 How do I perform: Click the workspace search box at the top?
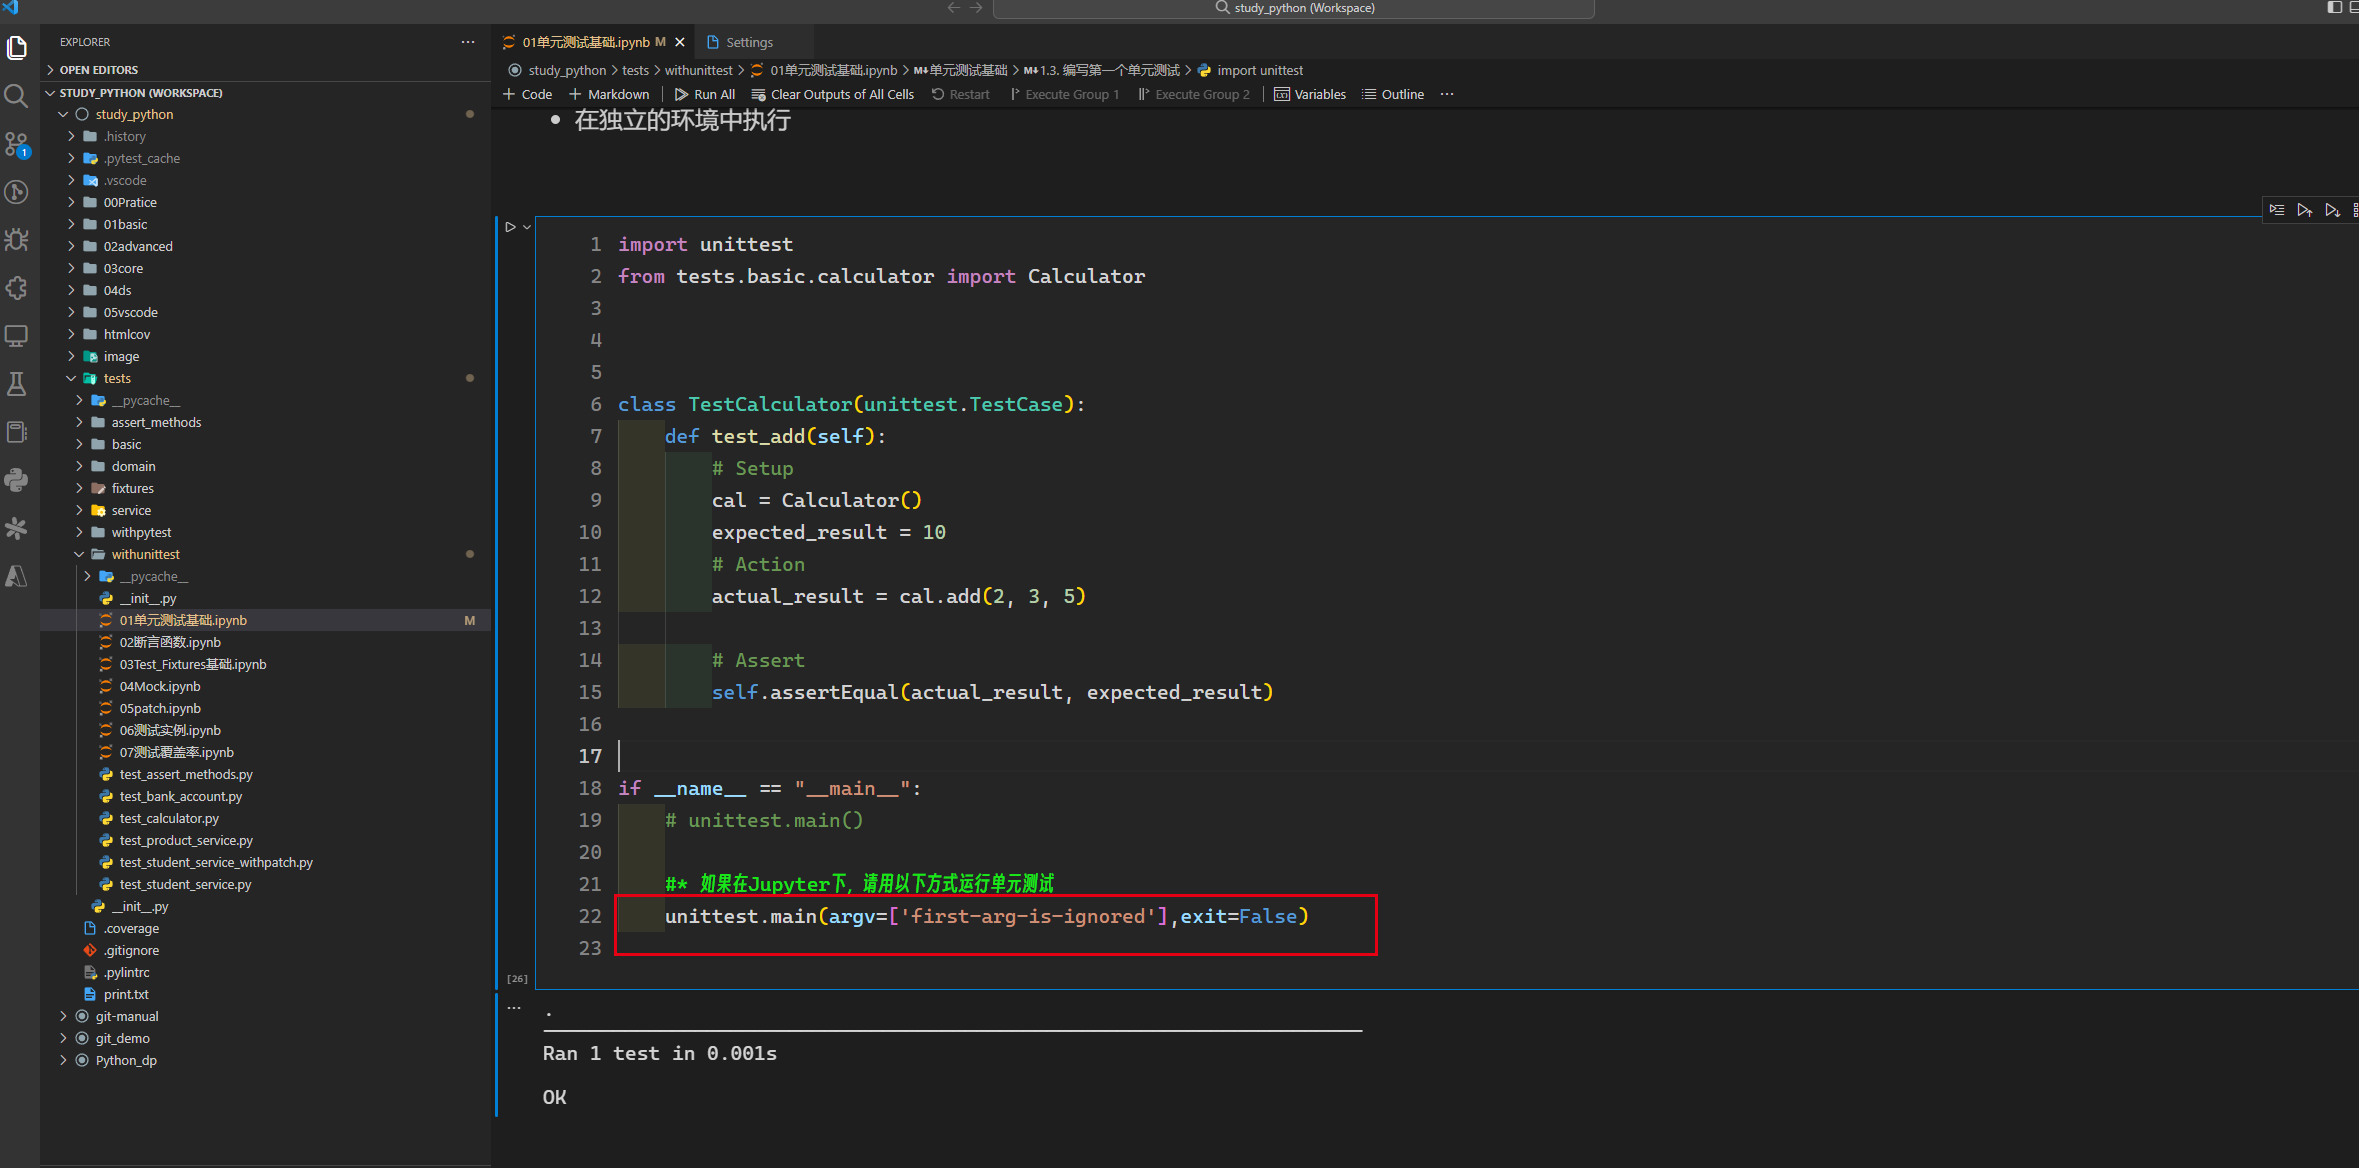point(1294,8)
